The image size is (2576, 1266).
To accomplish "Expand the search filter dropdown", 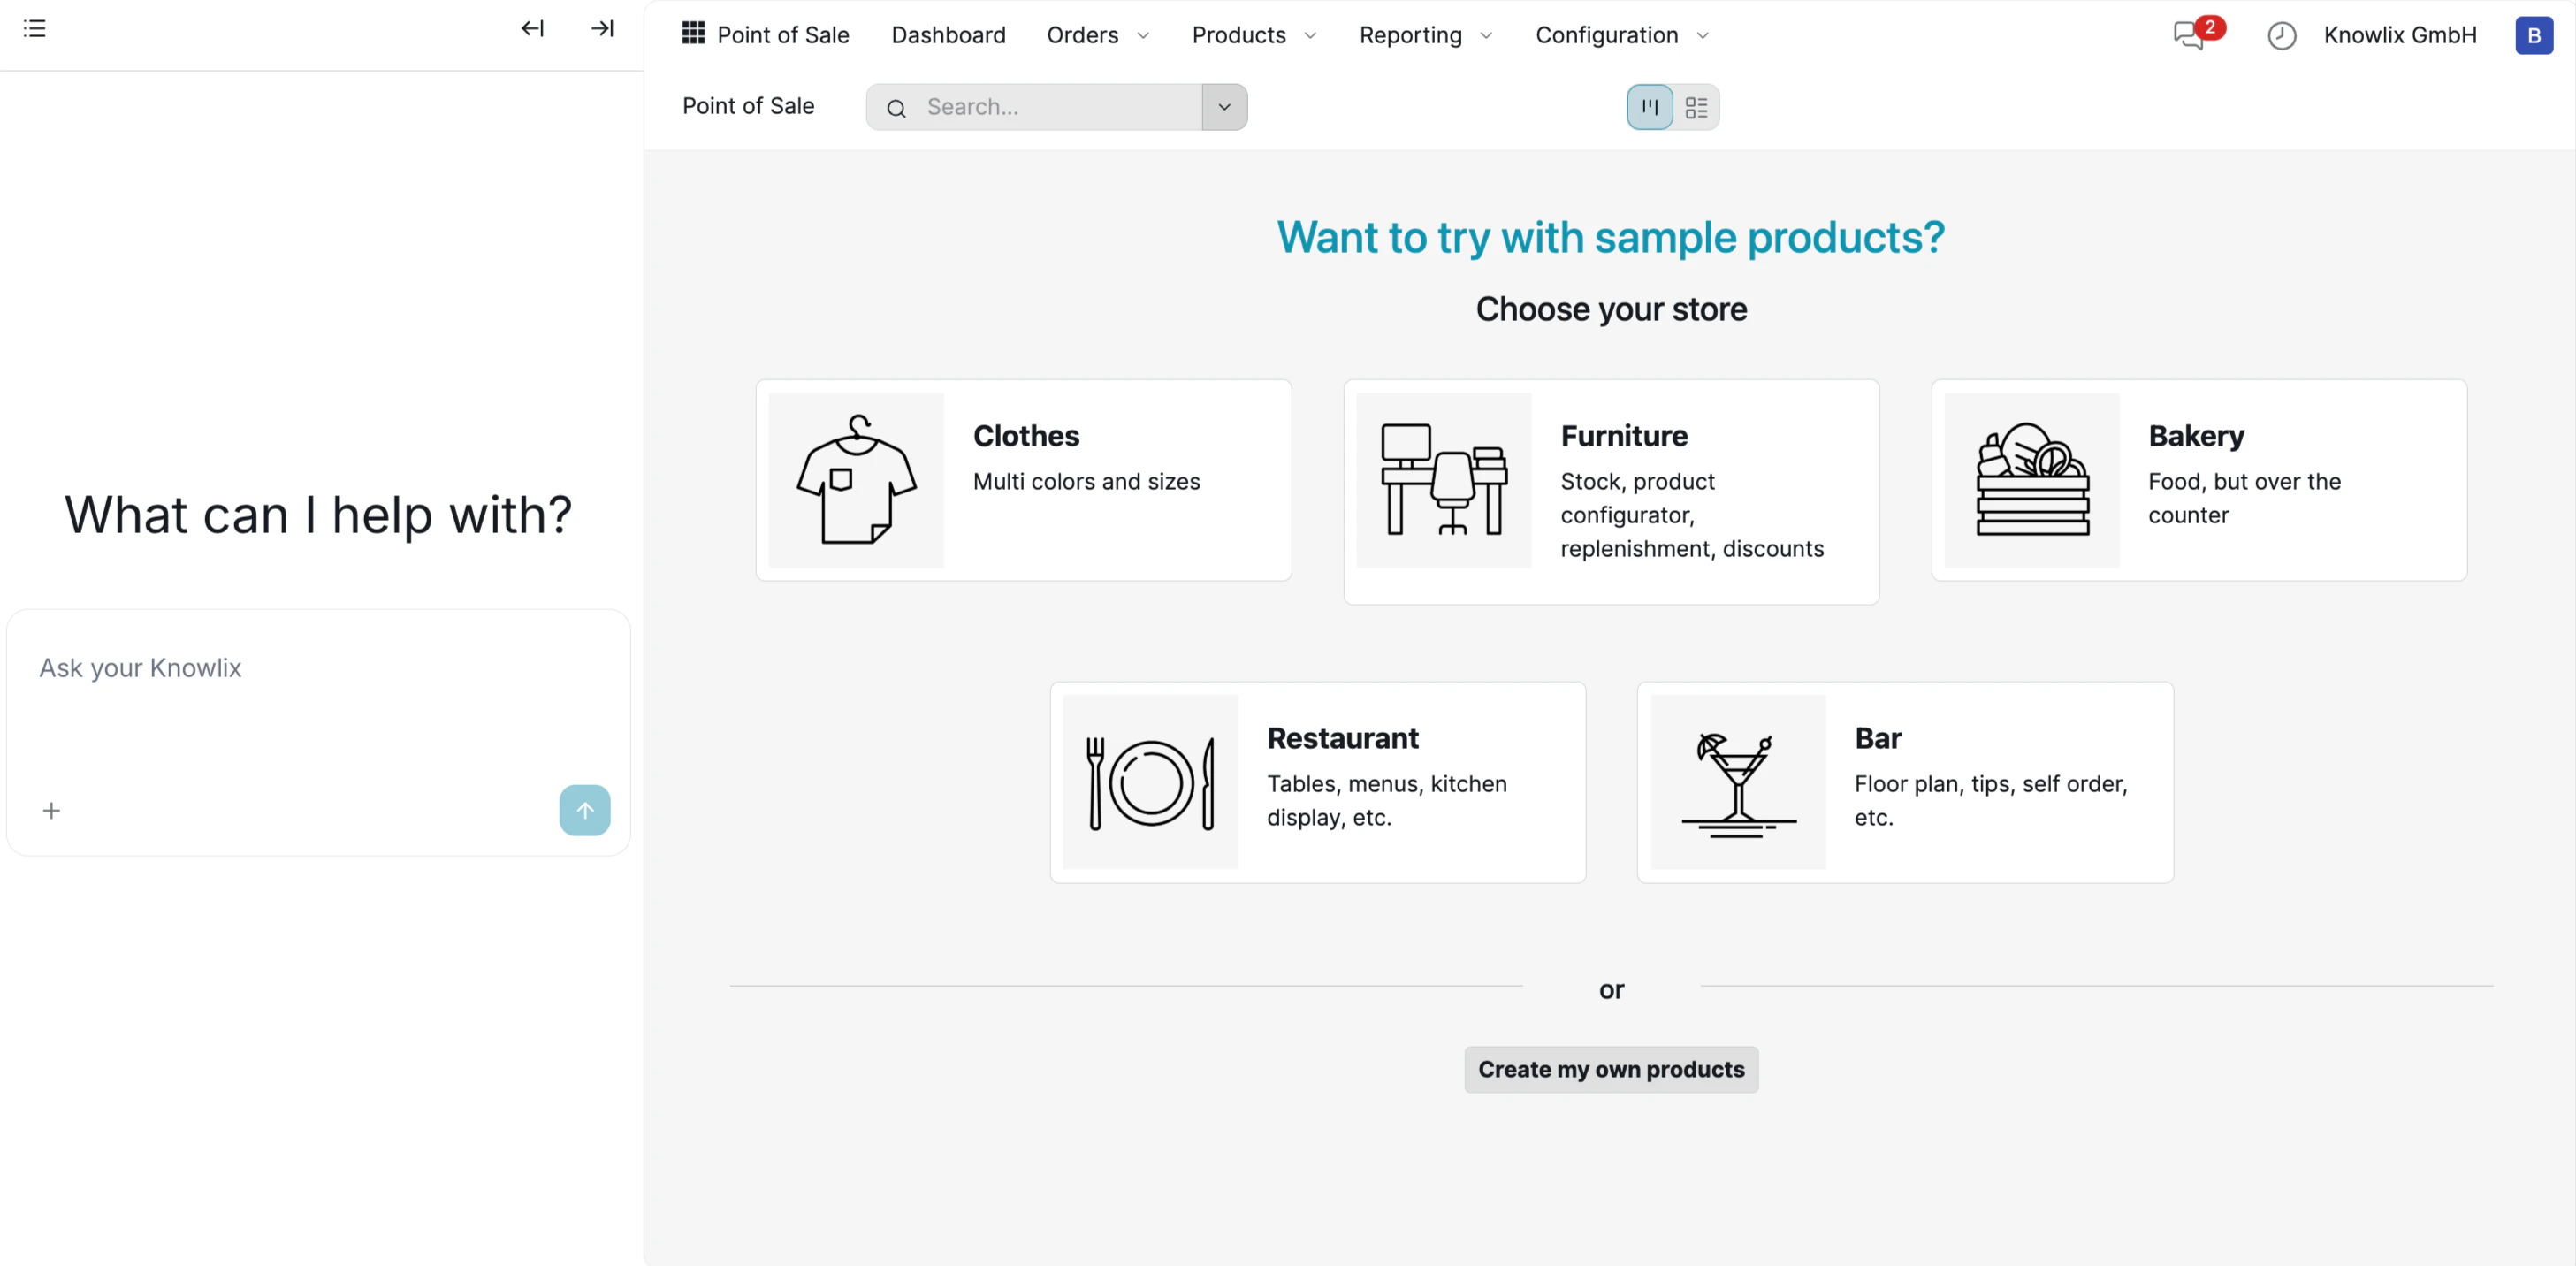I will click(x=1224, y=107).
